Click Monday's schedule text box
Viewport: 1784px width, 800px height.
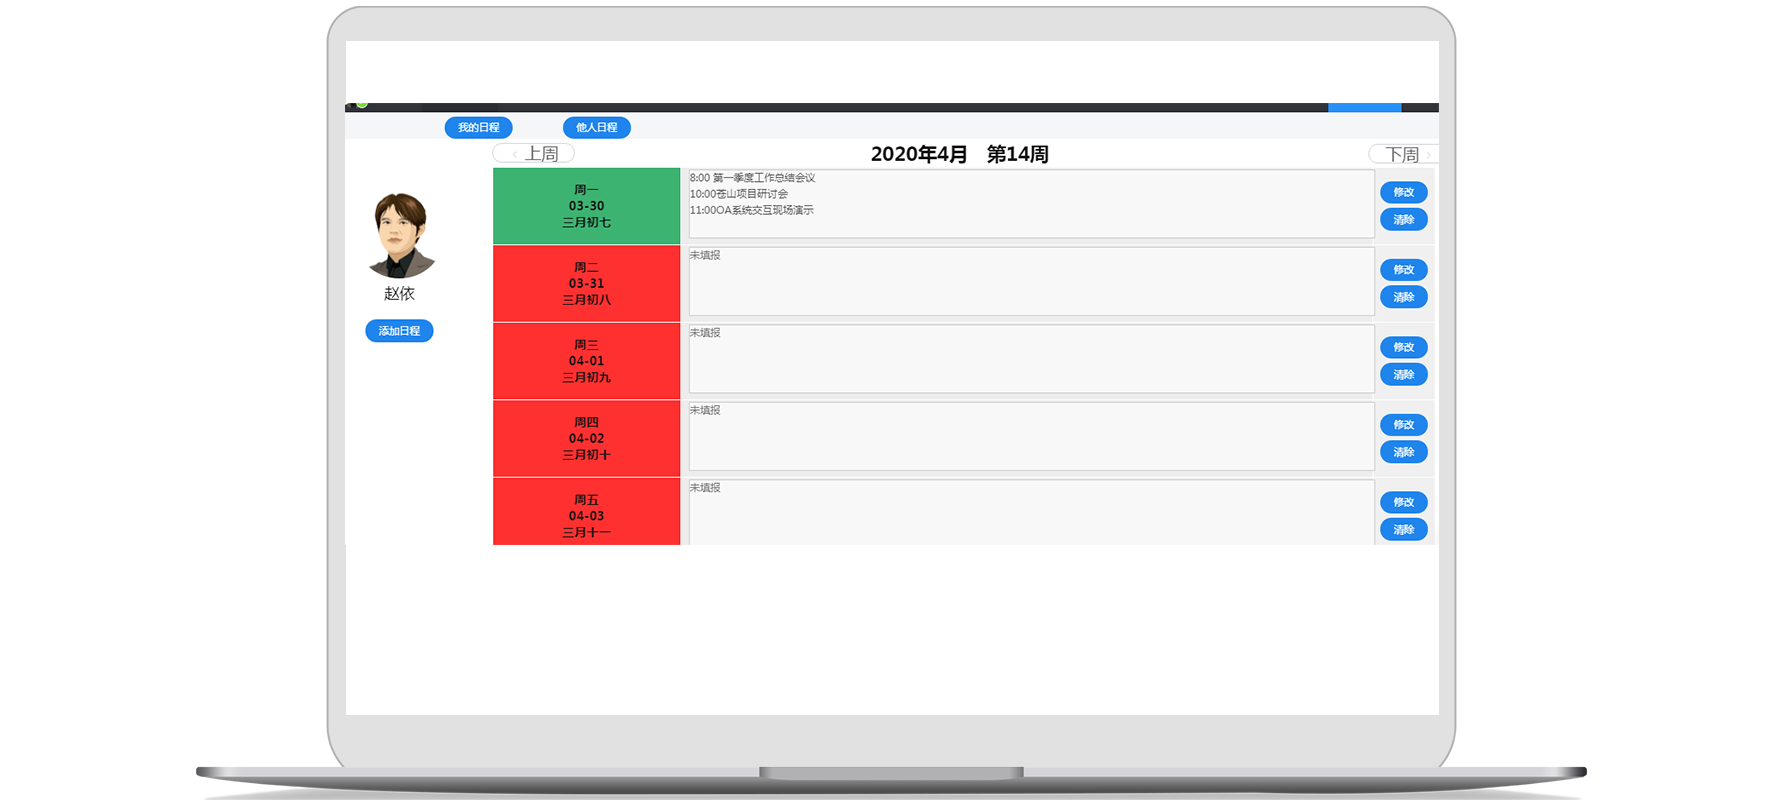[x=1030, y=204]
